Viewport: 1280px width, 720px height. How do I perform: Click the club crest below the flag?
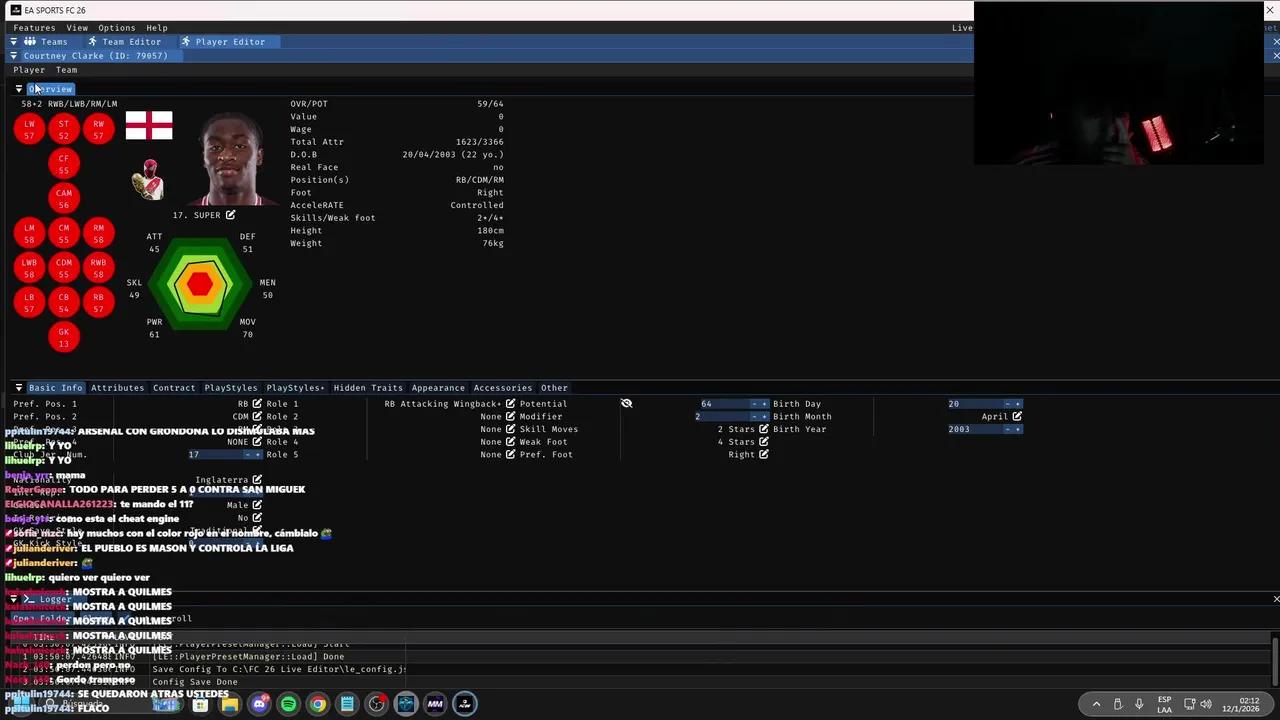pos(148,180)
